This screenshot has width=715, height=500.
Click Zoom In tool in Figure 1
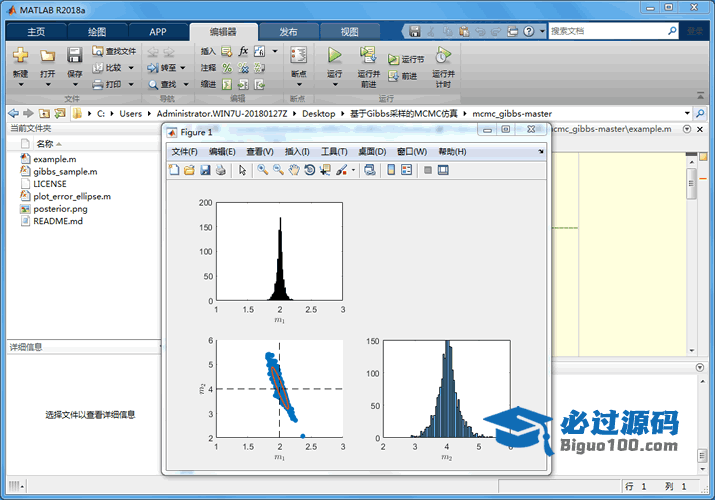point(262,170)
